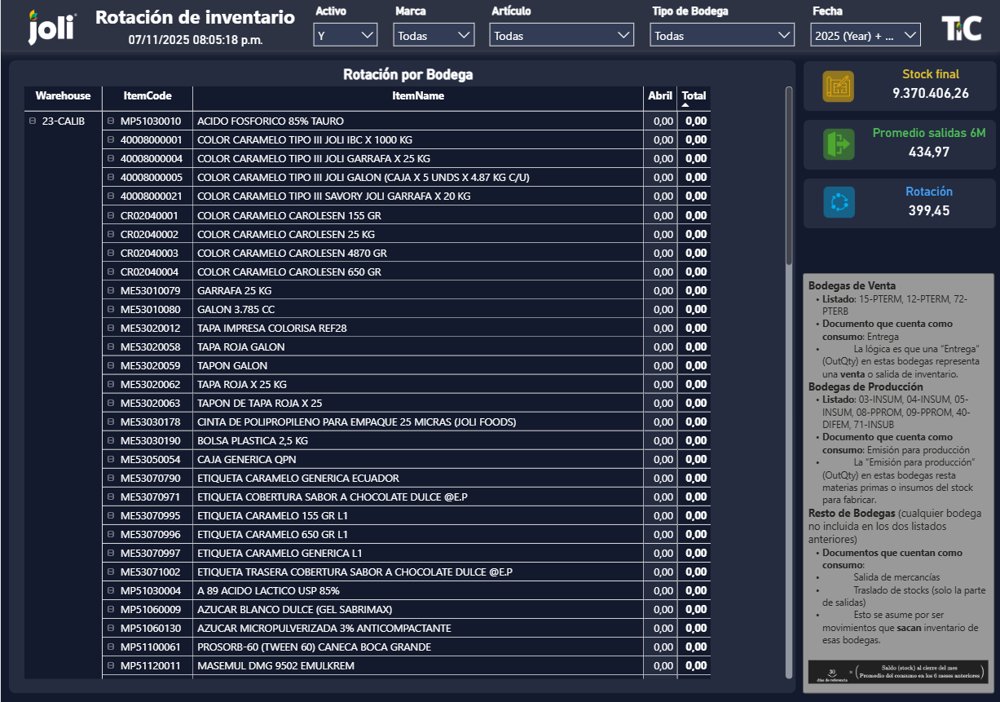
Task: Expand item row MP51030010
Action: coord(111,121)
